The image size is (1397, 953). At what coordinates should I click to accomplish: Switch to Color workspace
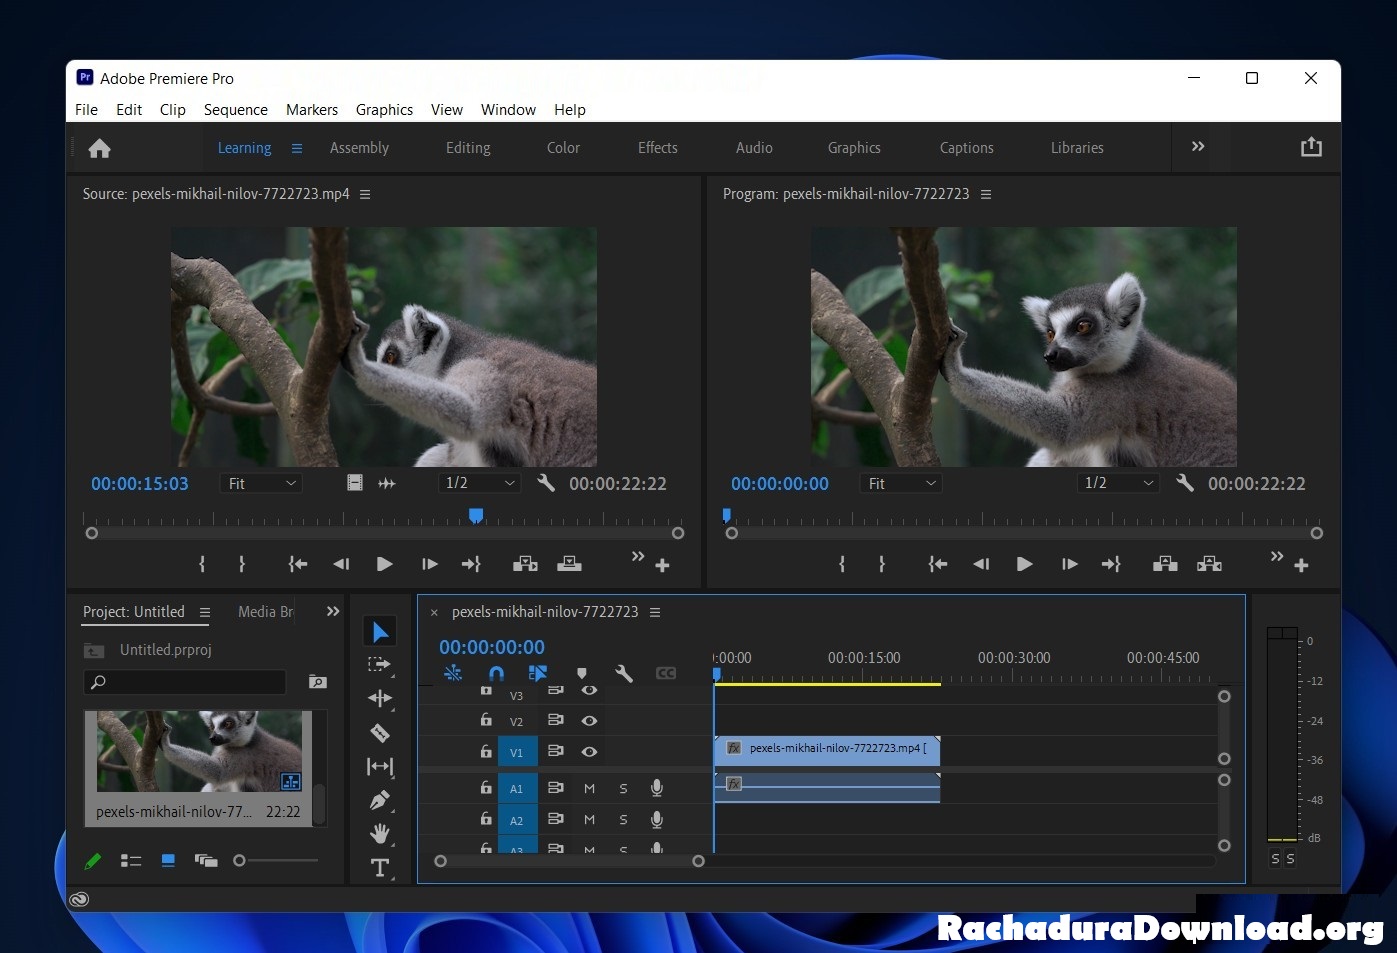[563, 148]
